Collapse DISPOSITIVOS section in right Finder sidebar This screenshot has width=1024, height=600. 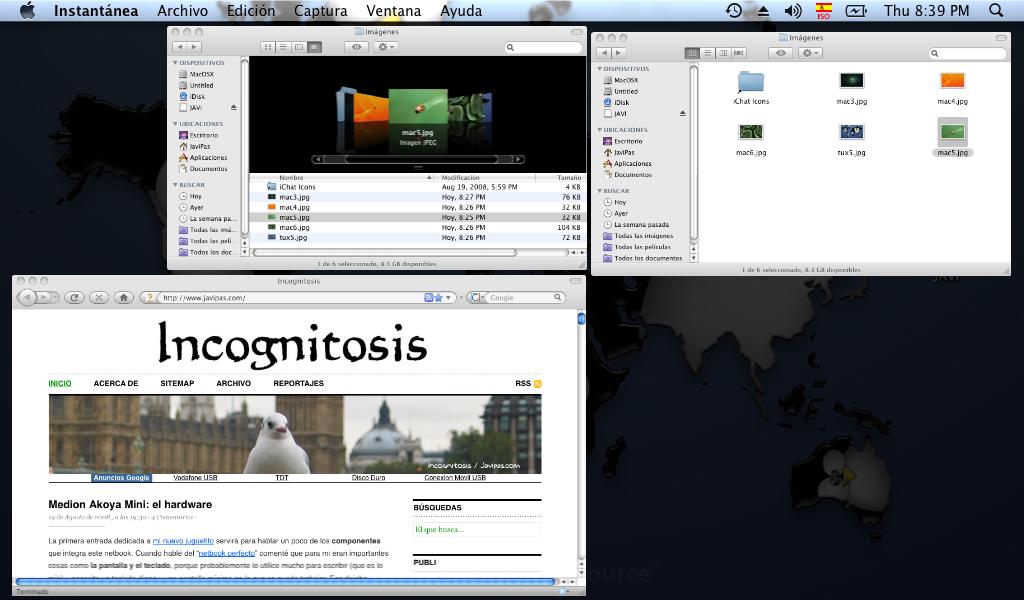point(600,69)
